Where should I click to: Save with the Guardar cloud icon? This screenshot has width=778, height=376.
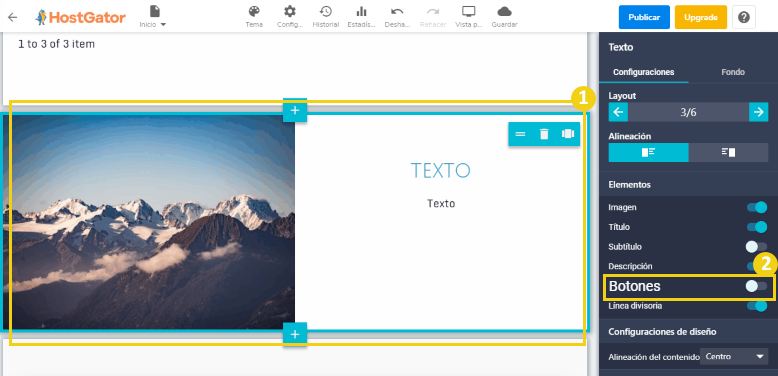point(504,16)
